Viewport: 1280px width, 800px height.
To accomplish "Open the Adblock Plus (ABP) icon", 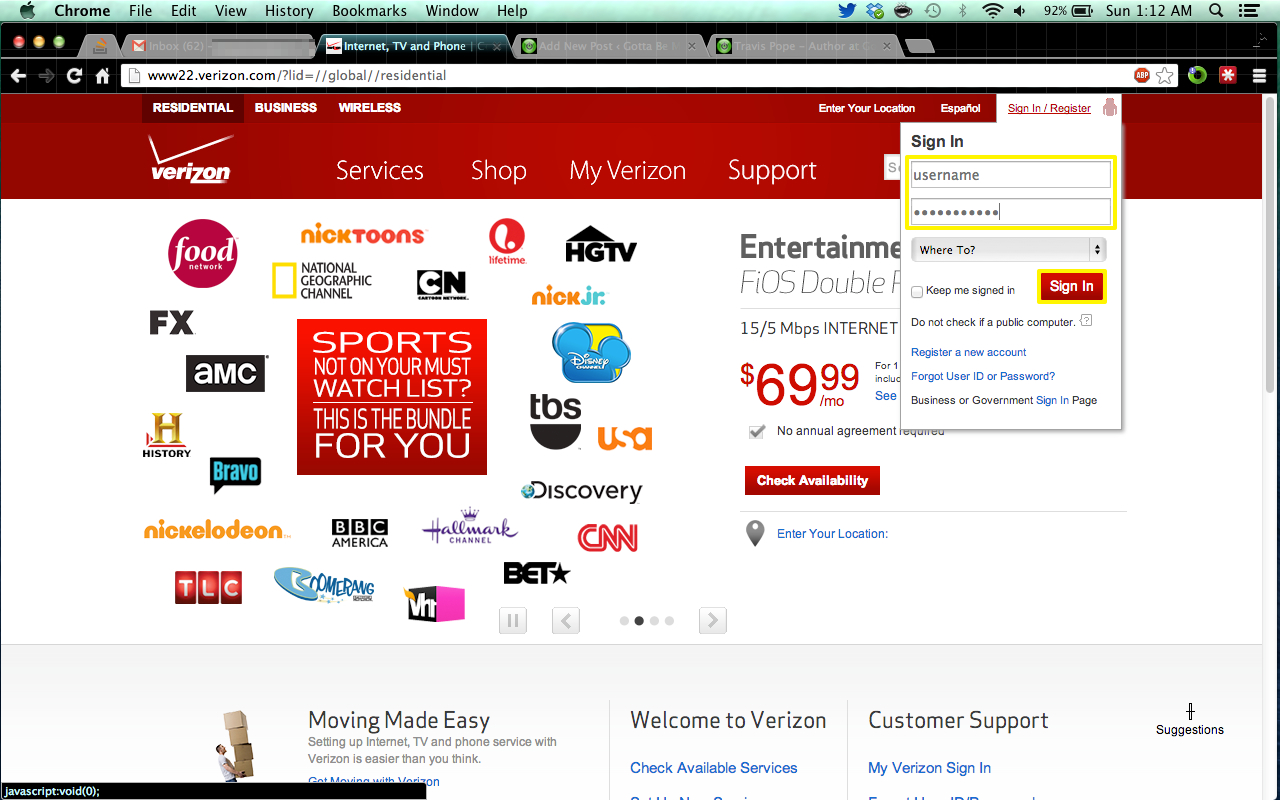I will point(1142,75).
